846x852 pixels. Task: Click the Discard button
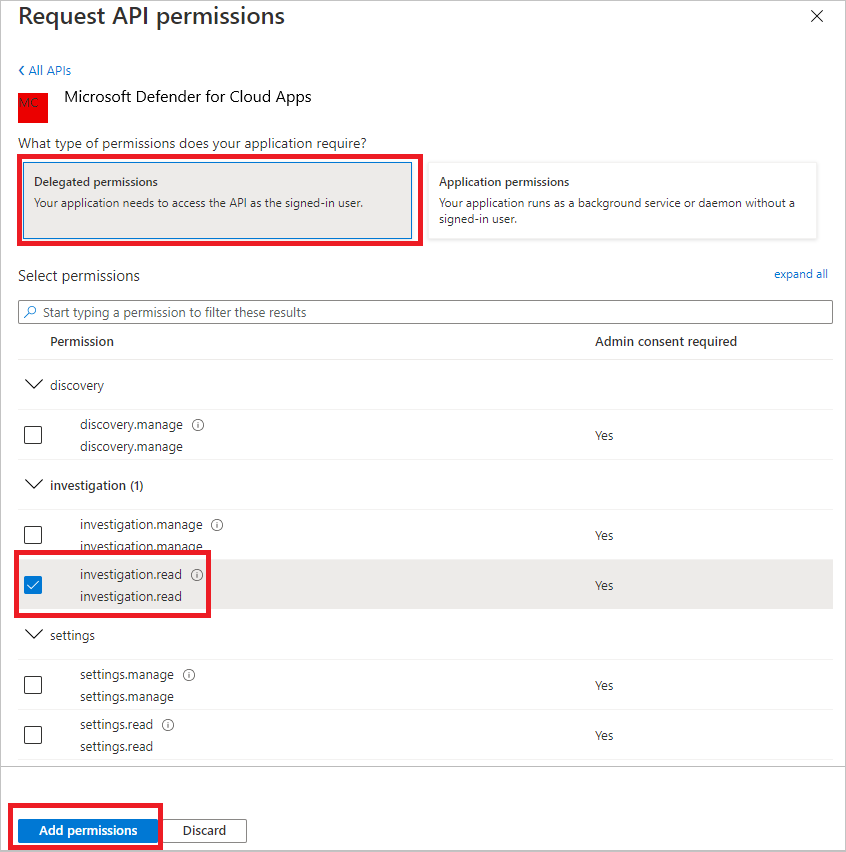point(204,830)
